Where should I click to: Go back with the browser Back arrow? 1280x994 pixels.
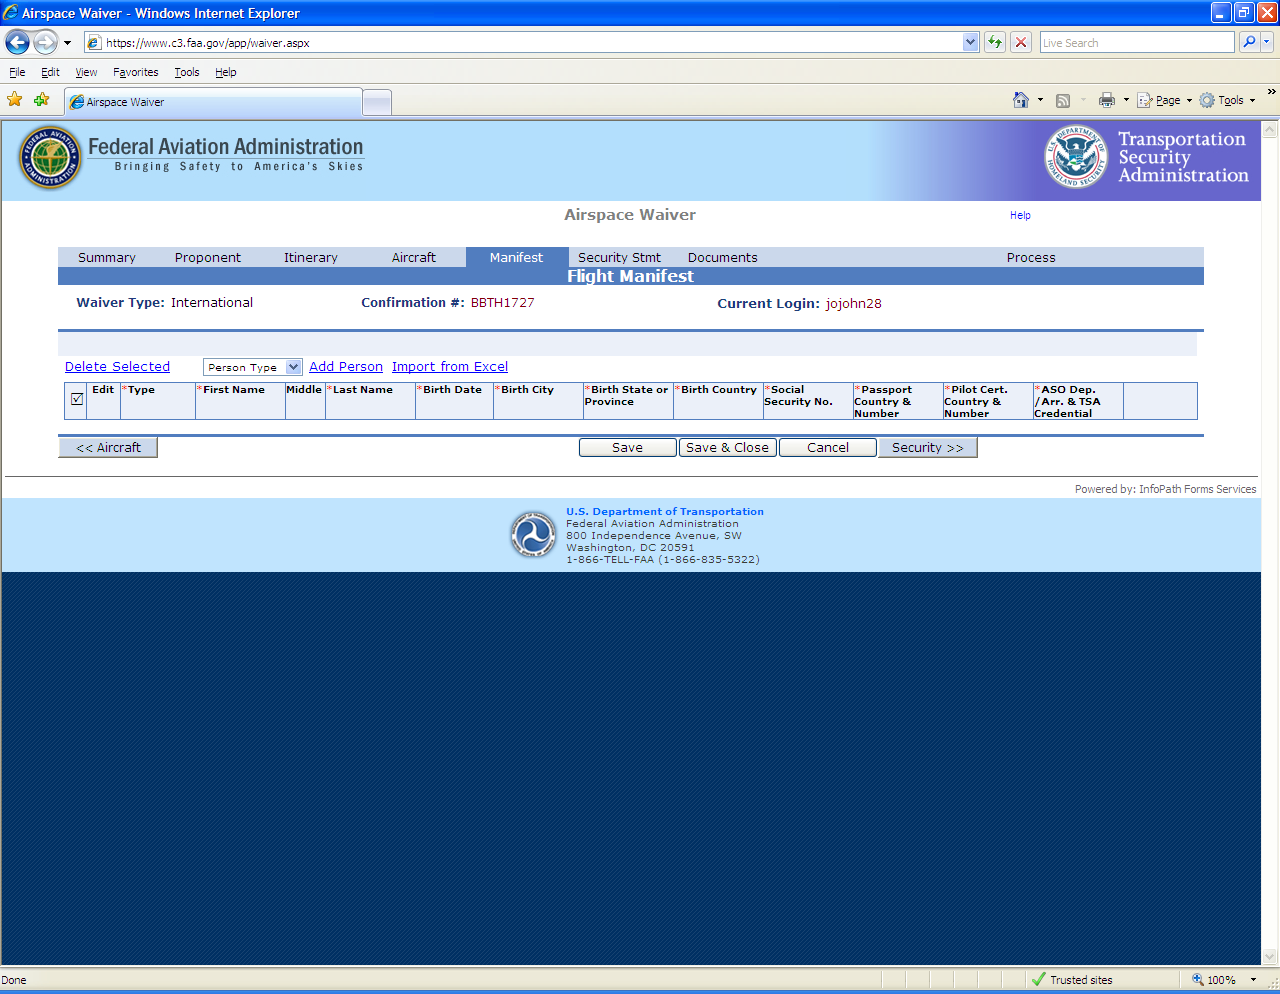click(17, 42)
